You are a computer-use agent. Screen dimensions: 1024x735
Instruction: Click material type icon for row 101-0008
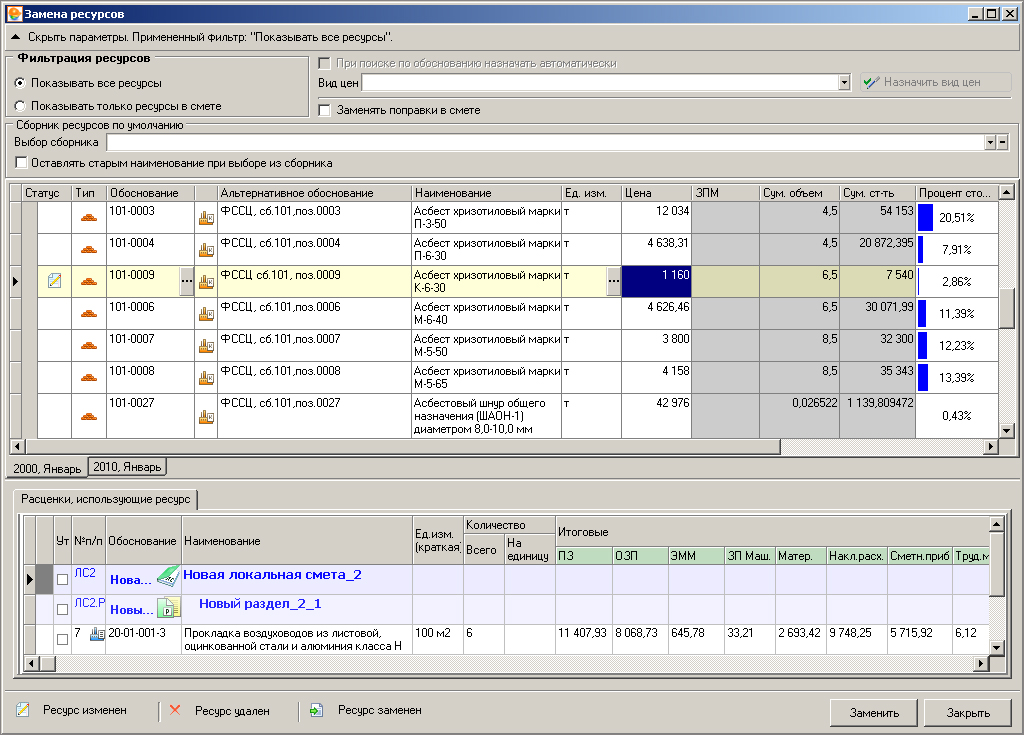(89, 378)
